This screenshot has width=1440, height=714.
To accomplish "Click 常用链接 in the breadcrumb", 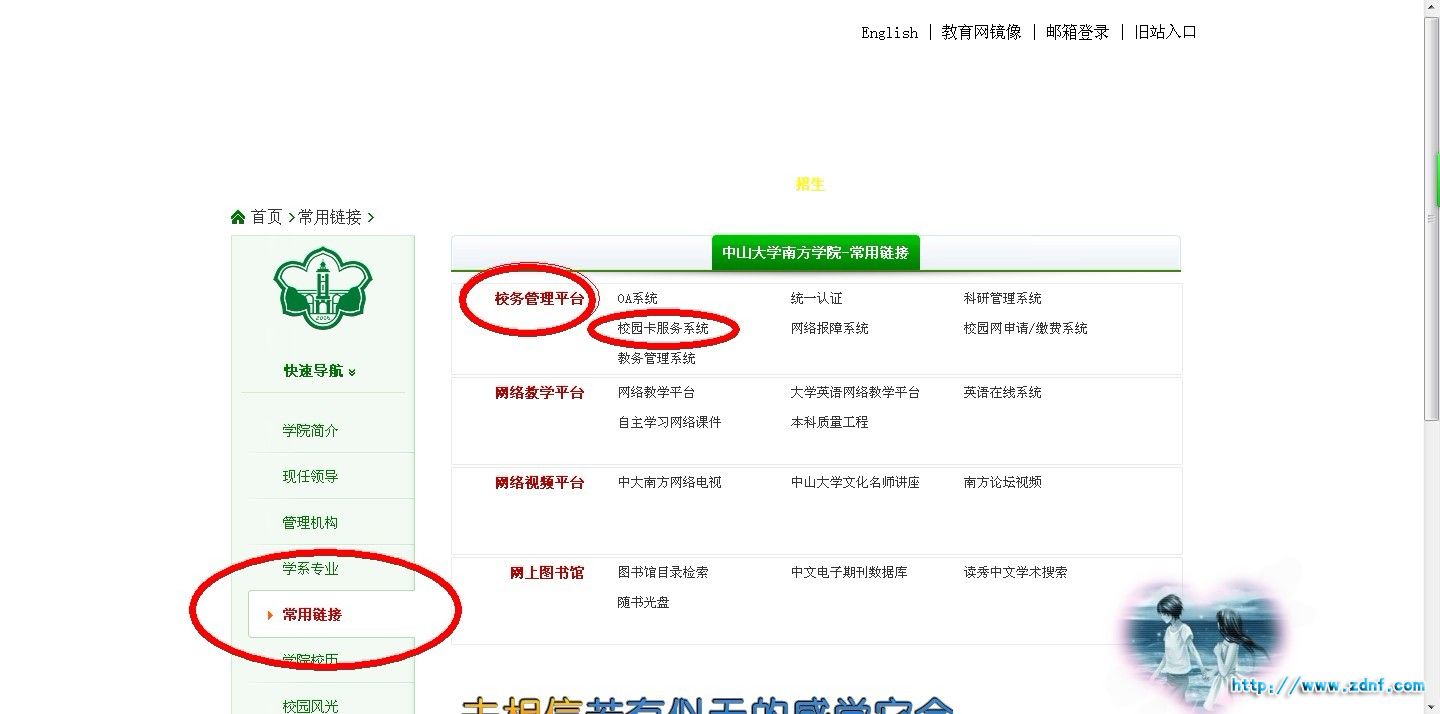I will pyautogui.click(x=330, y=217).
